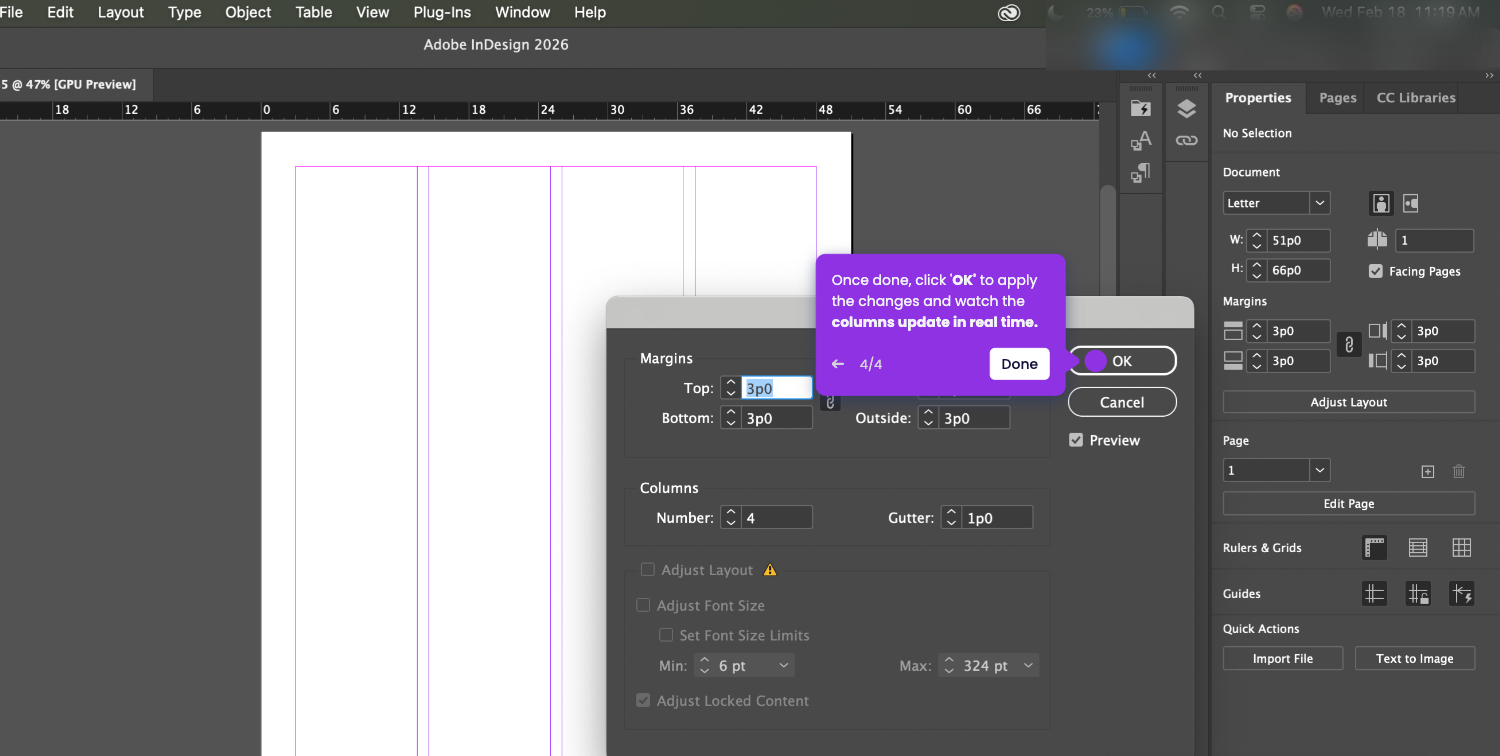The image size is (1500, 756).
Task: Click the pages count icon in Properties
Action: [1378, 240]
